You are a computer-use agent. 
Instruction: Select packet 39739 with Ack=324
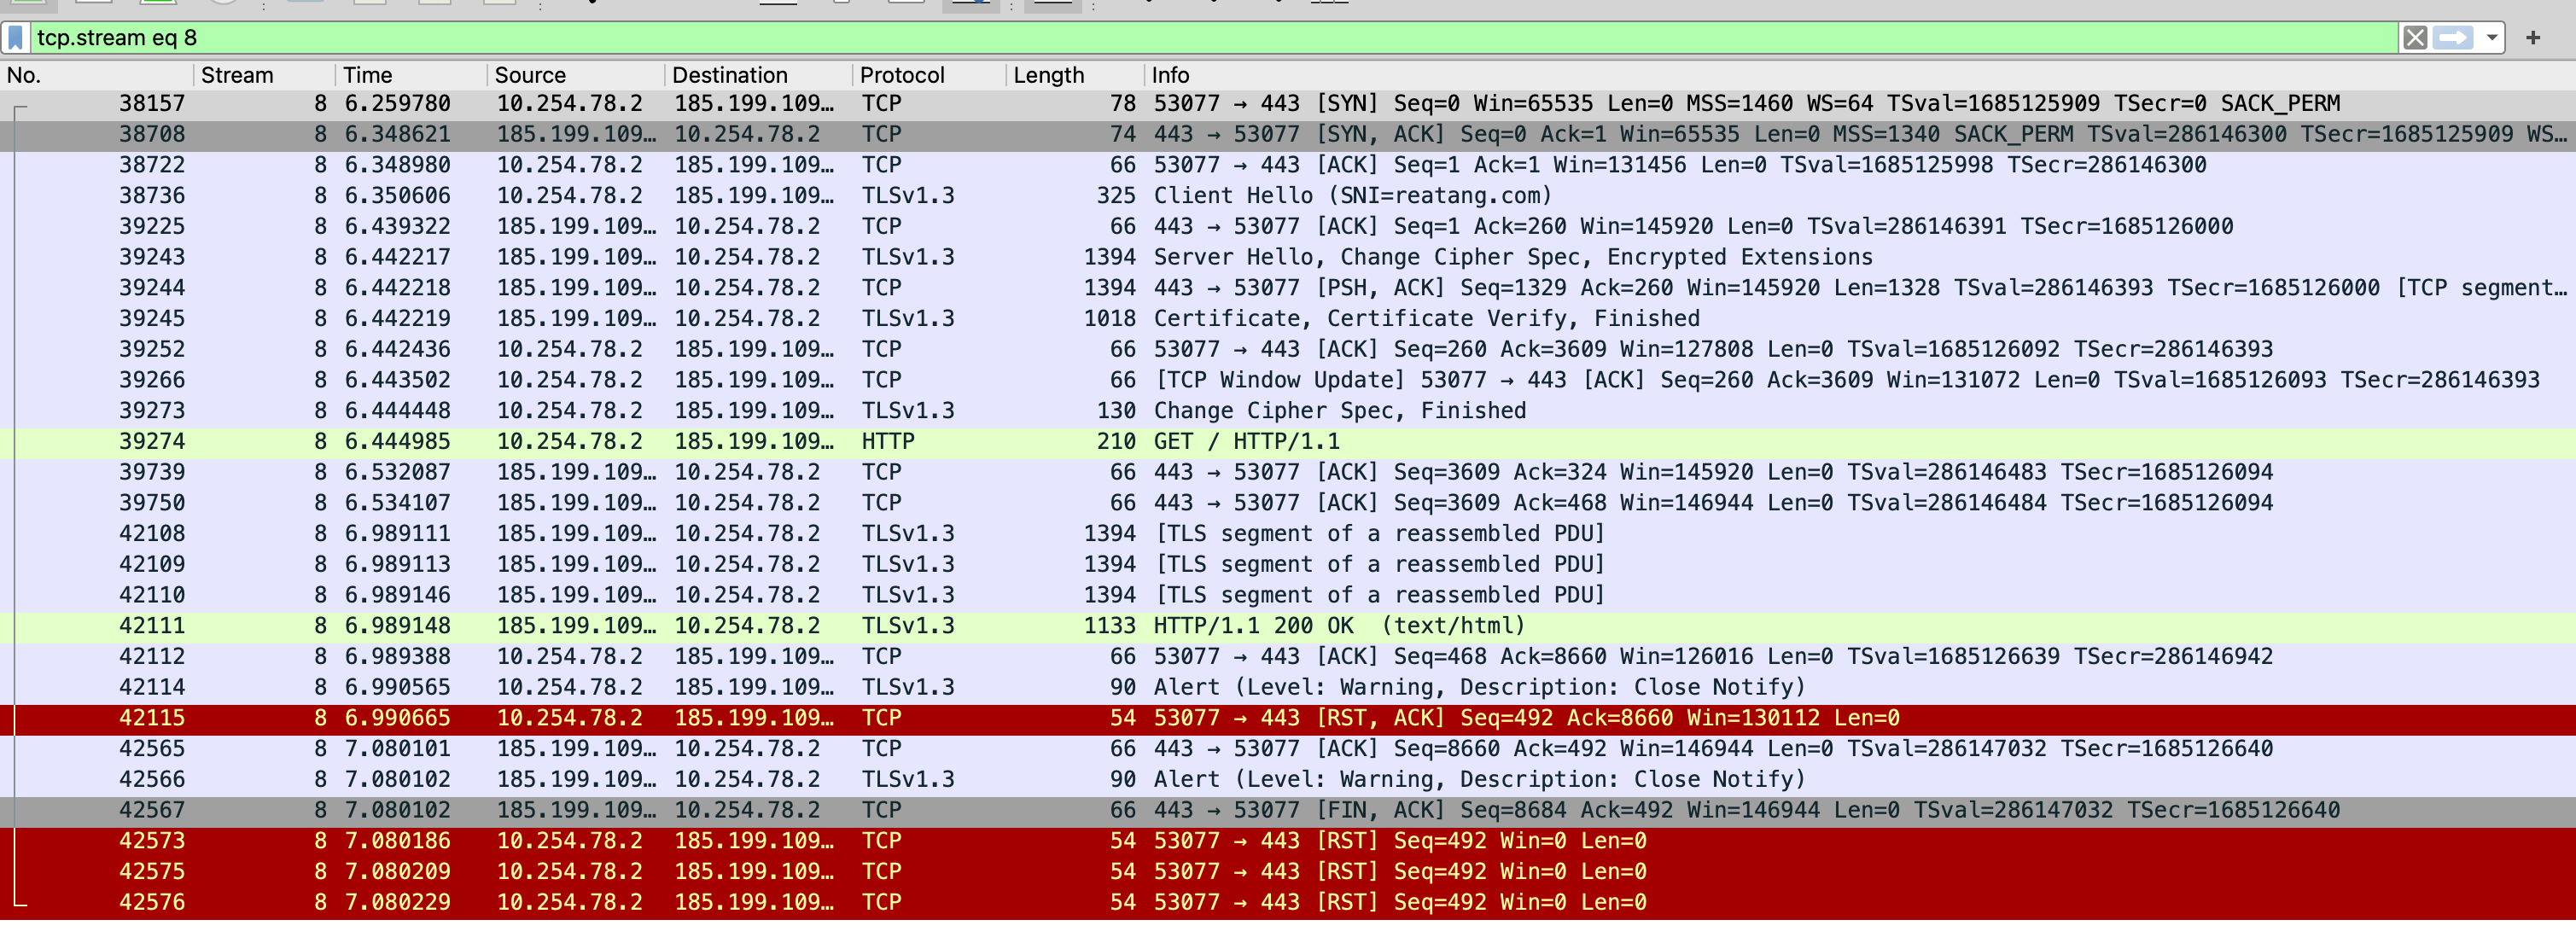[1288, 472]
